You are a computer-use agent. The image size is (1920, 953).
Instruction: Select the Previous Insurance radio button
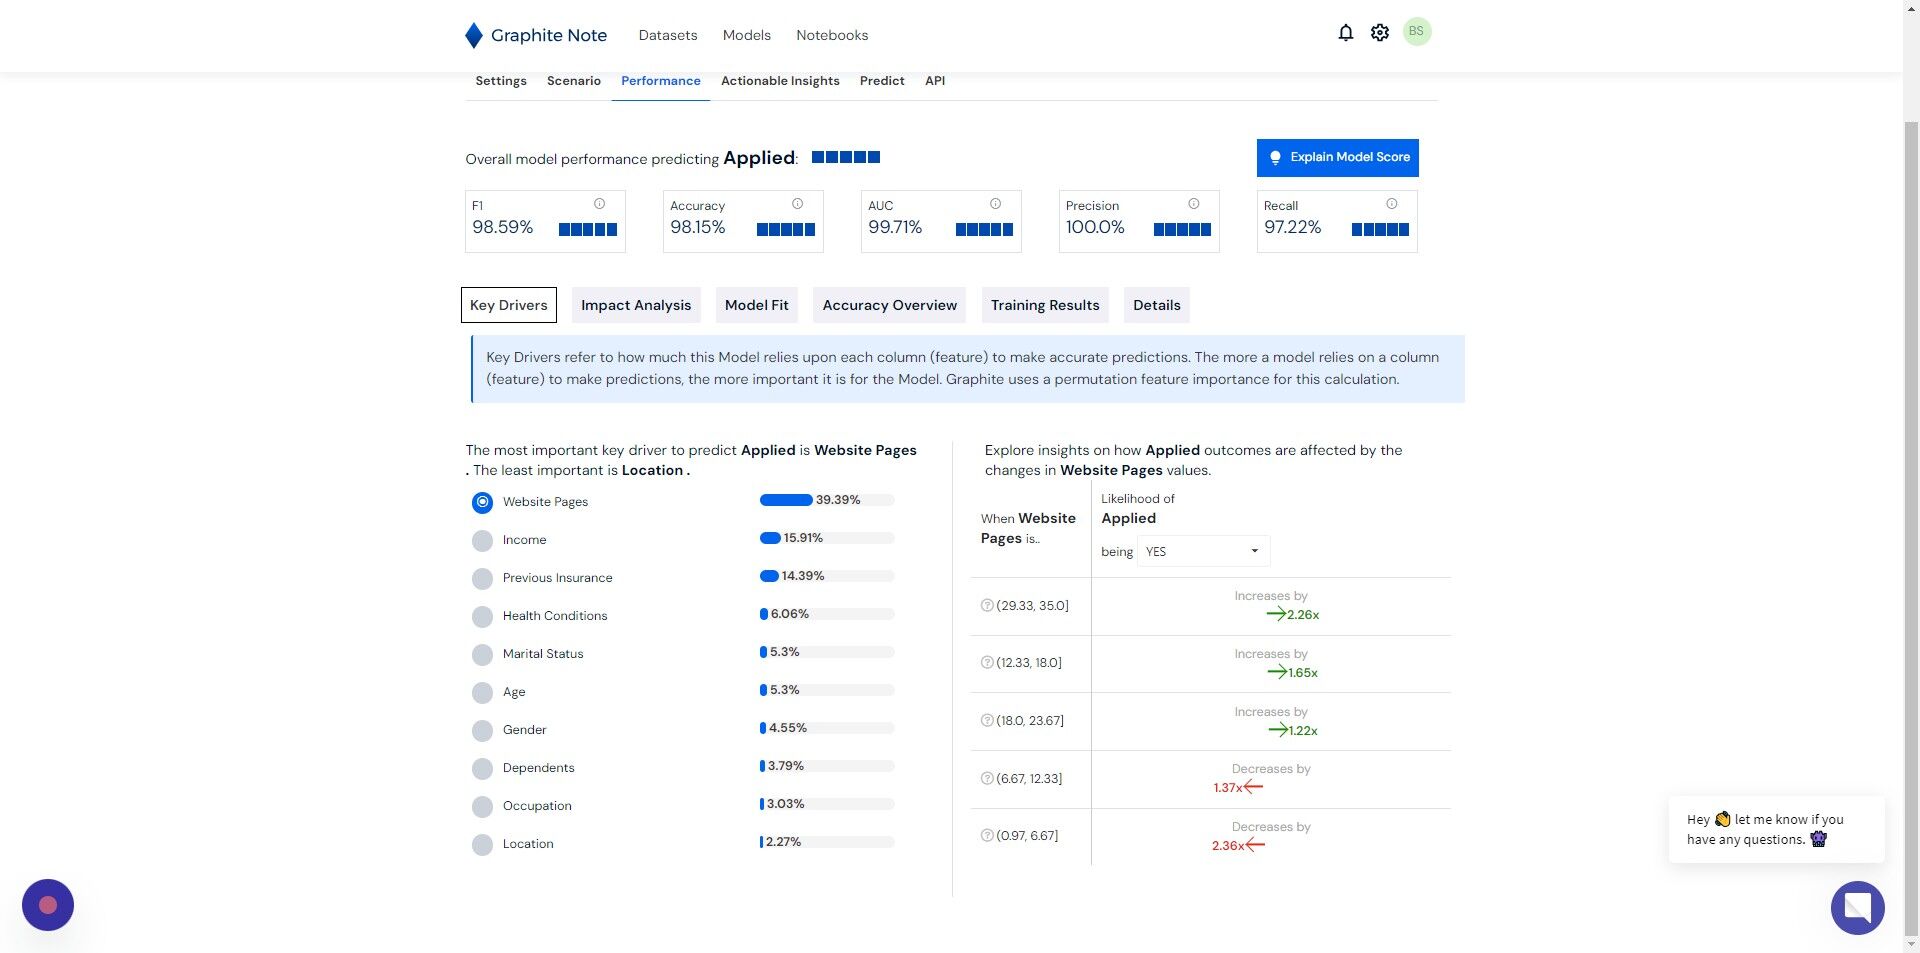point(482,578)
